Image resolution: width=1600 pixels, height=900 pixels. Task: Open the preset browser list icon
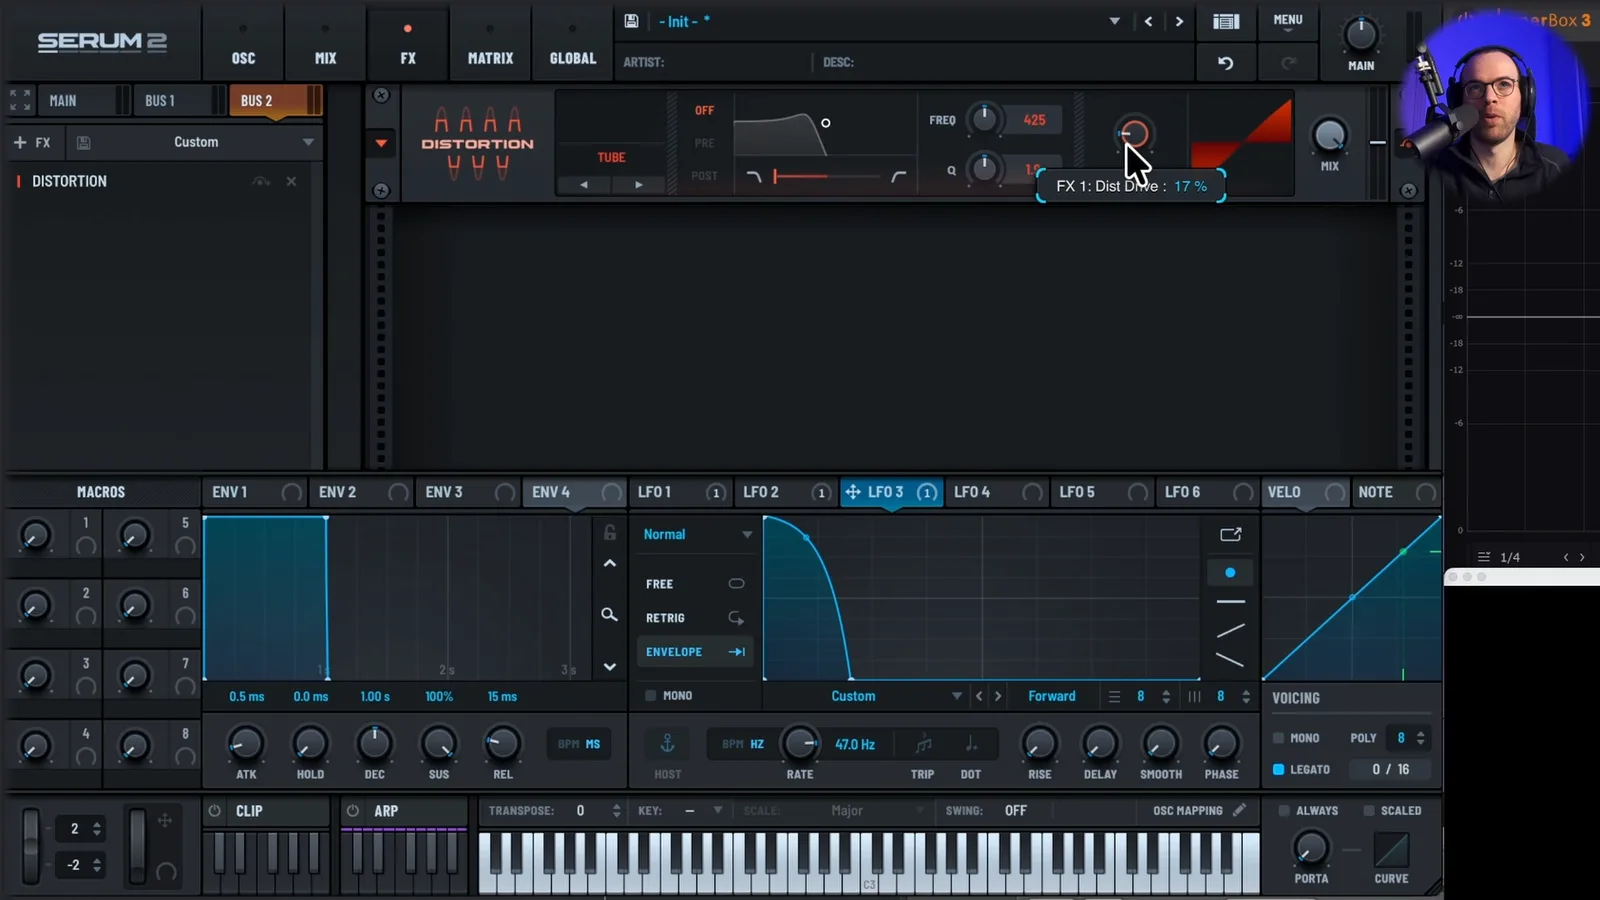pos(1226,21)
